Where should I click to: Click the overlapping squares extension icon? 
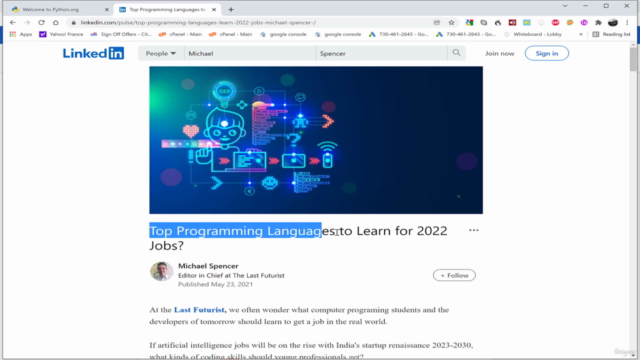(484, 22)
